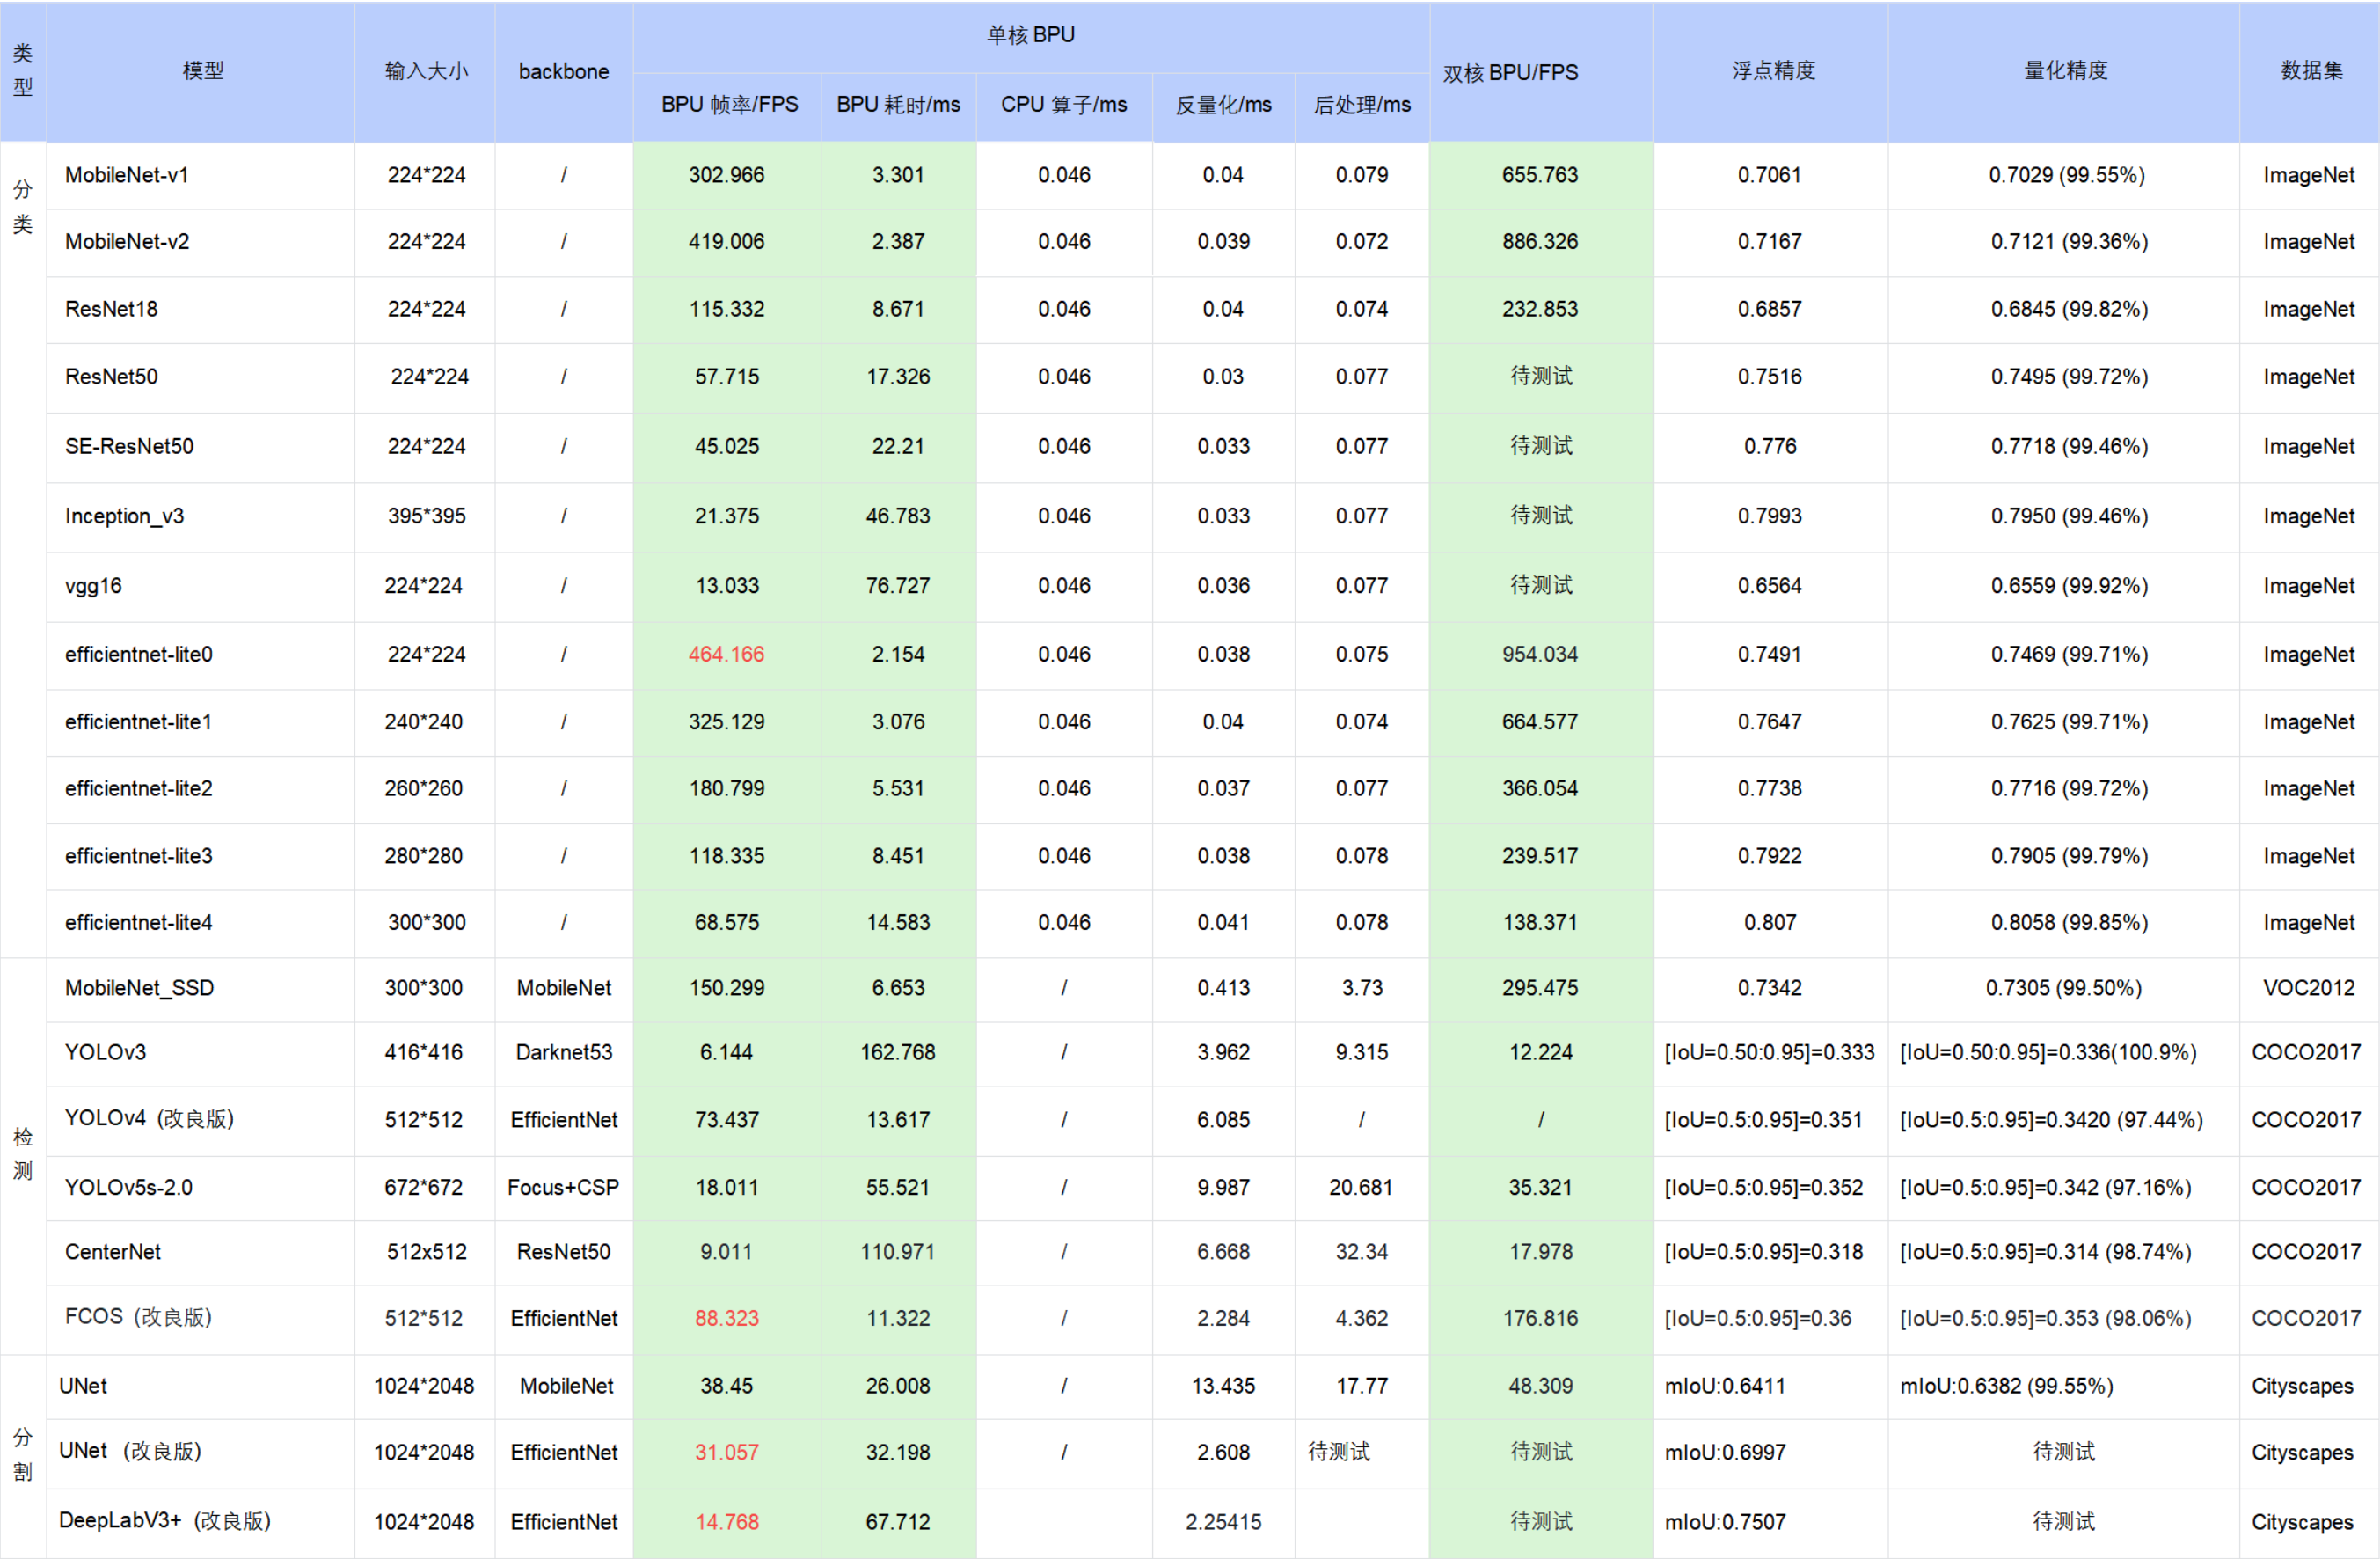Select the Darknet53 backbone cell
This screenshot has height=1559, width=2380.
[x=563, y=1052]
